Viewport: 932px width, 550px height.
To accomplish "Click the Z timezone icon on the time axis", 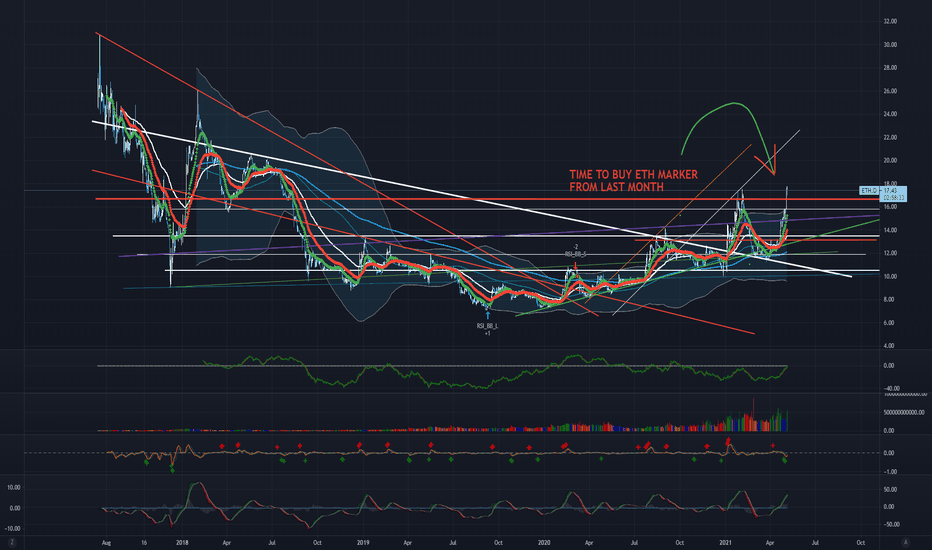I will (11, 542).
